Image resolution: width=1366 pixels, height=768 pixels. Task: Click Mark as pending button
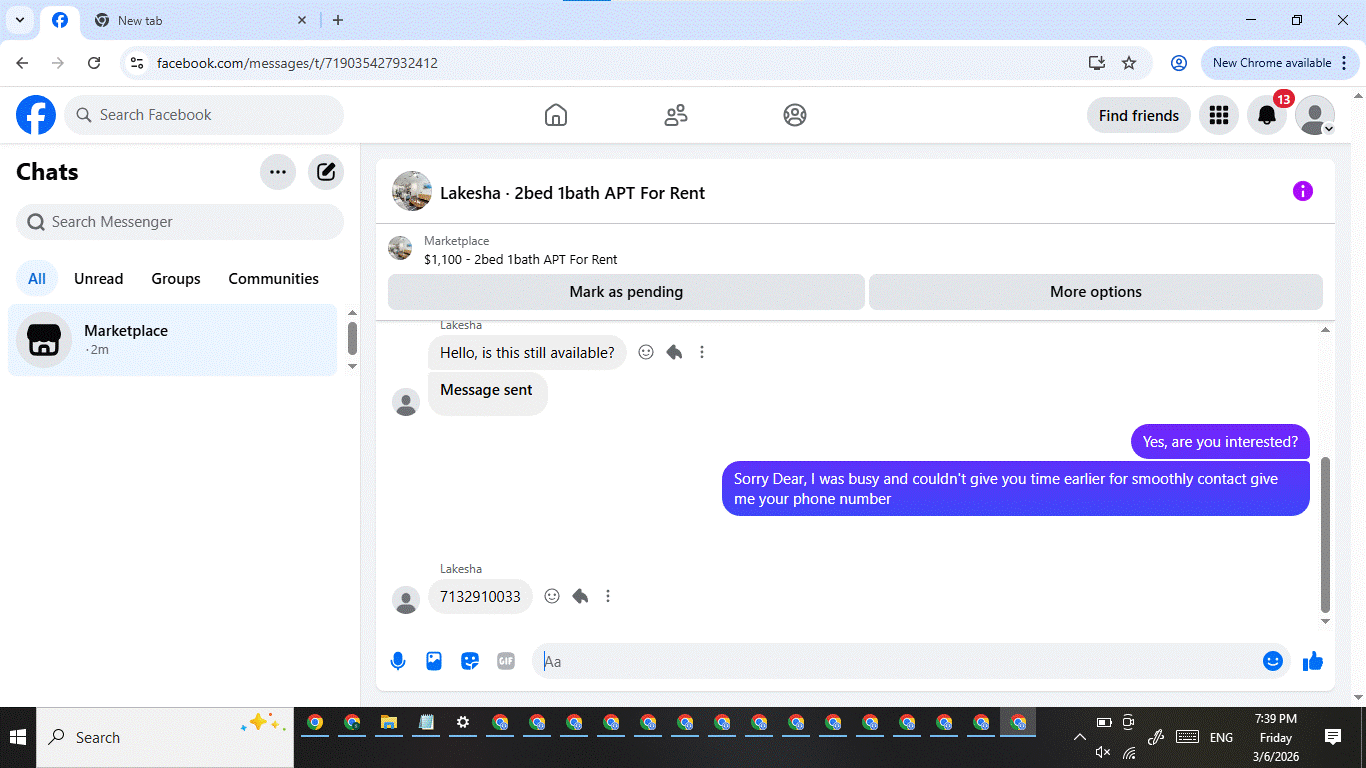tap(626, 292)
